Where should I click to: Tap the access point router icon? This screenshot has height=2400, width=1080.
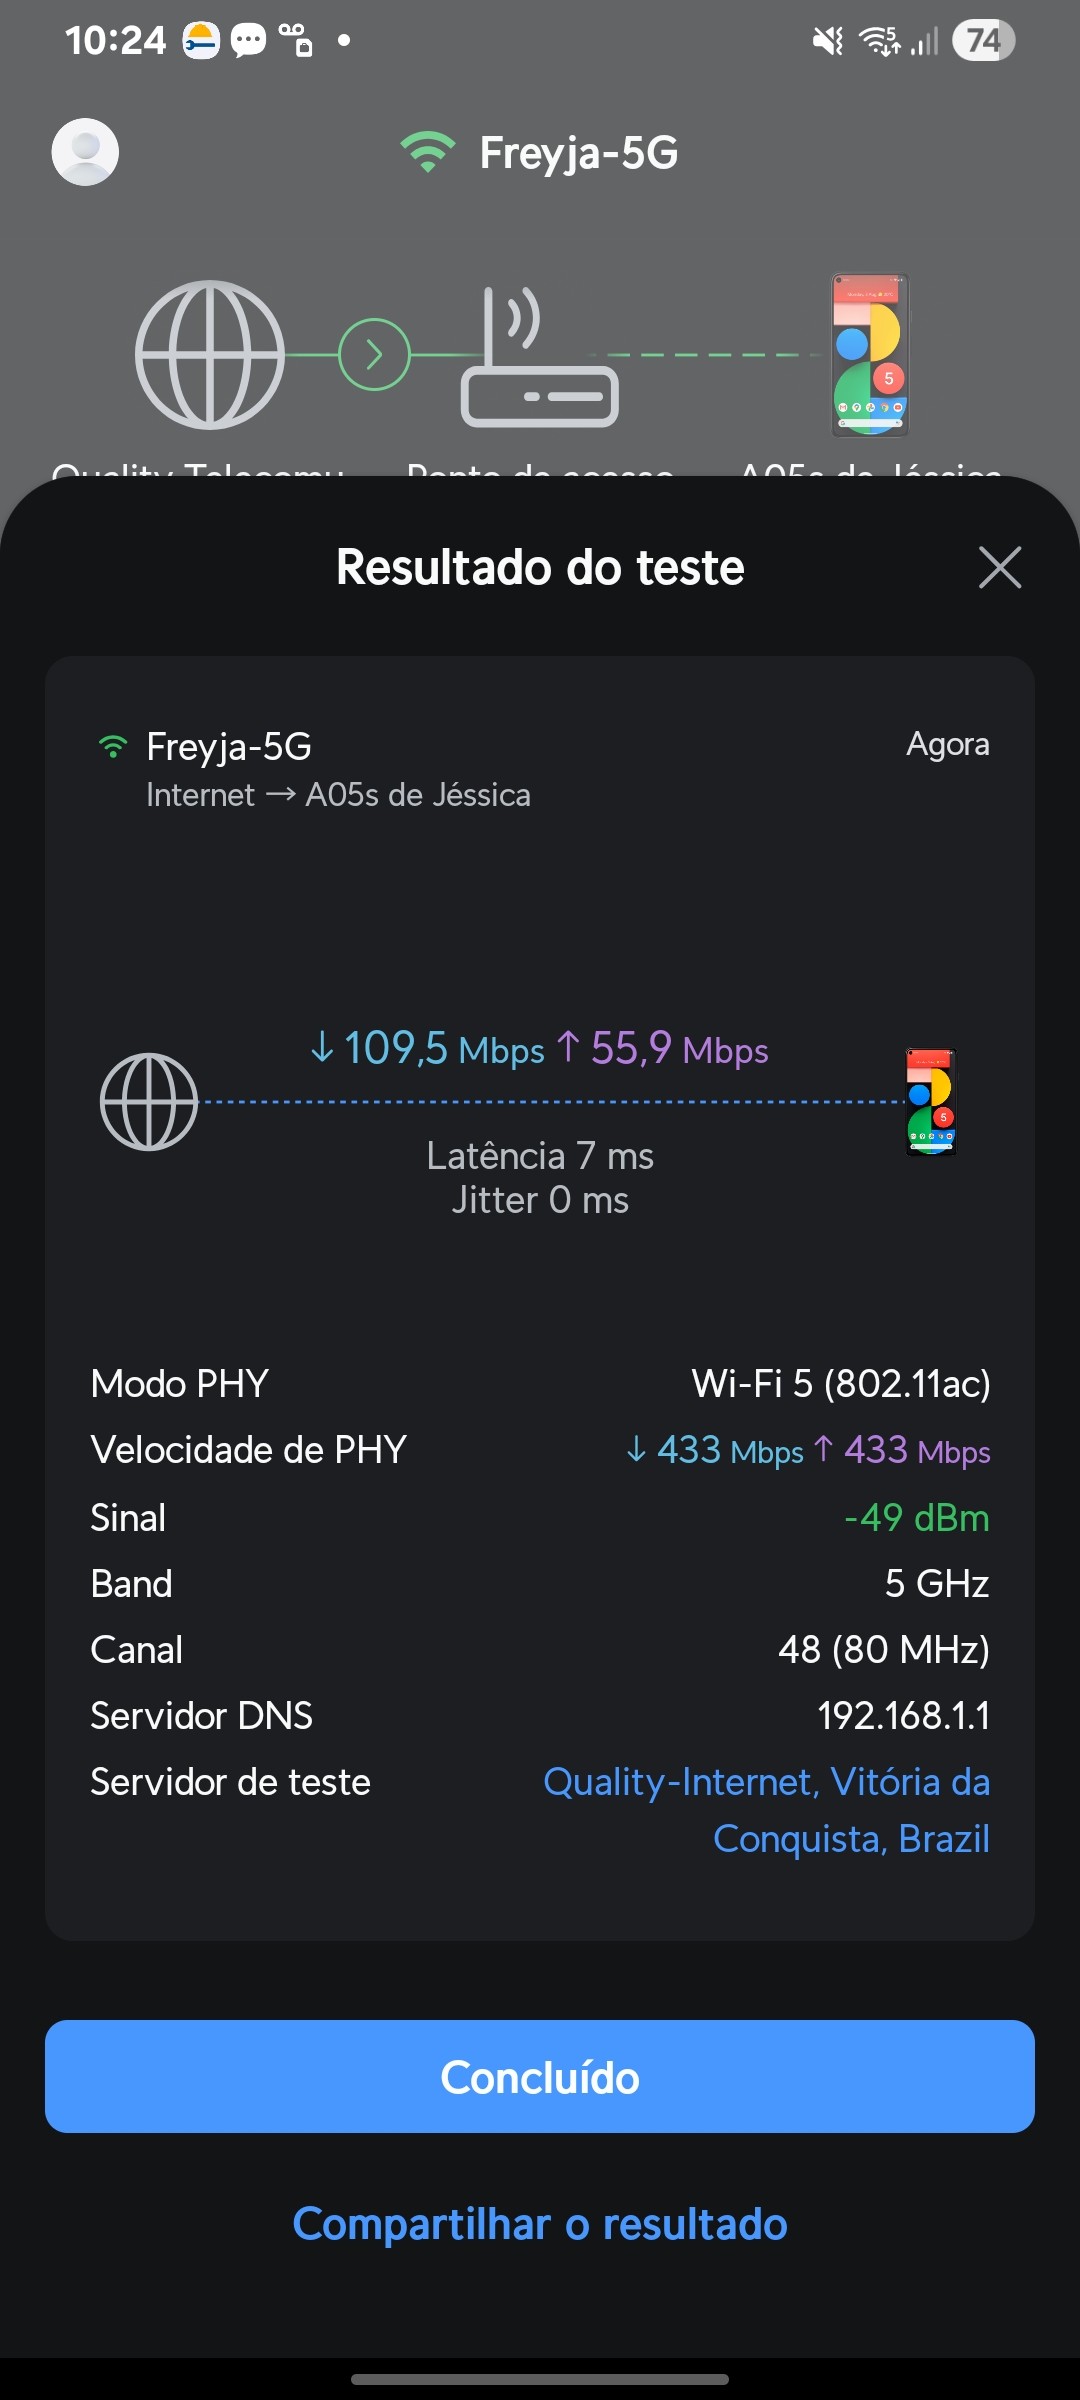(538, 358)
